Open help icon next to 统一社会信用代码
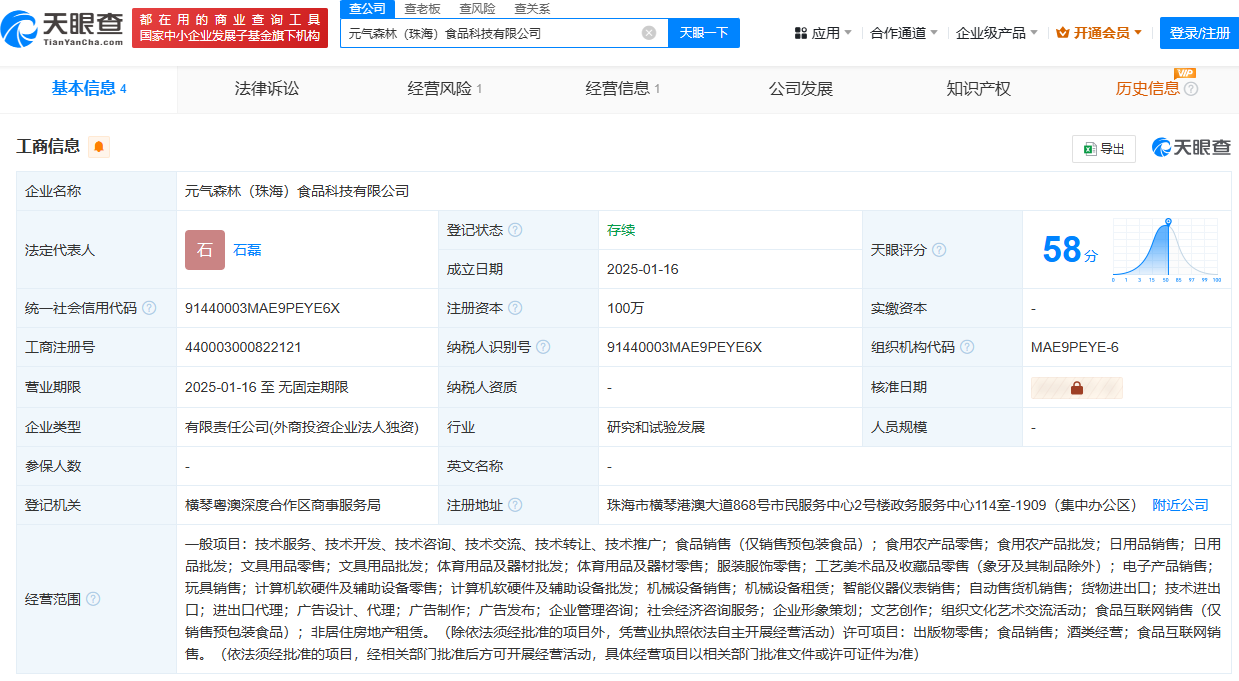 pyautogui.click(x=149, y=308)
